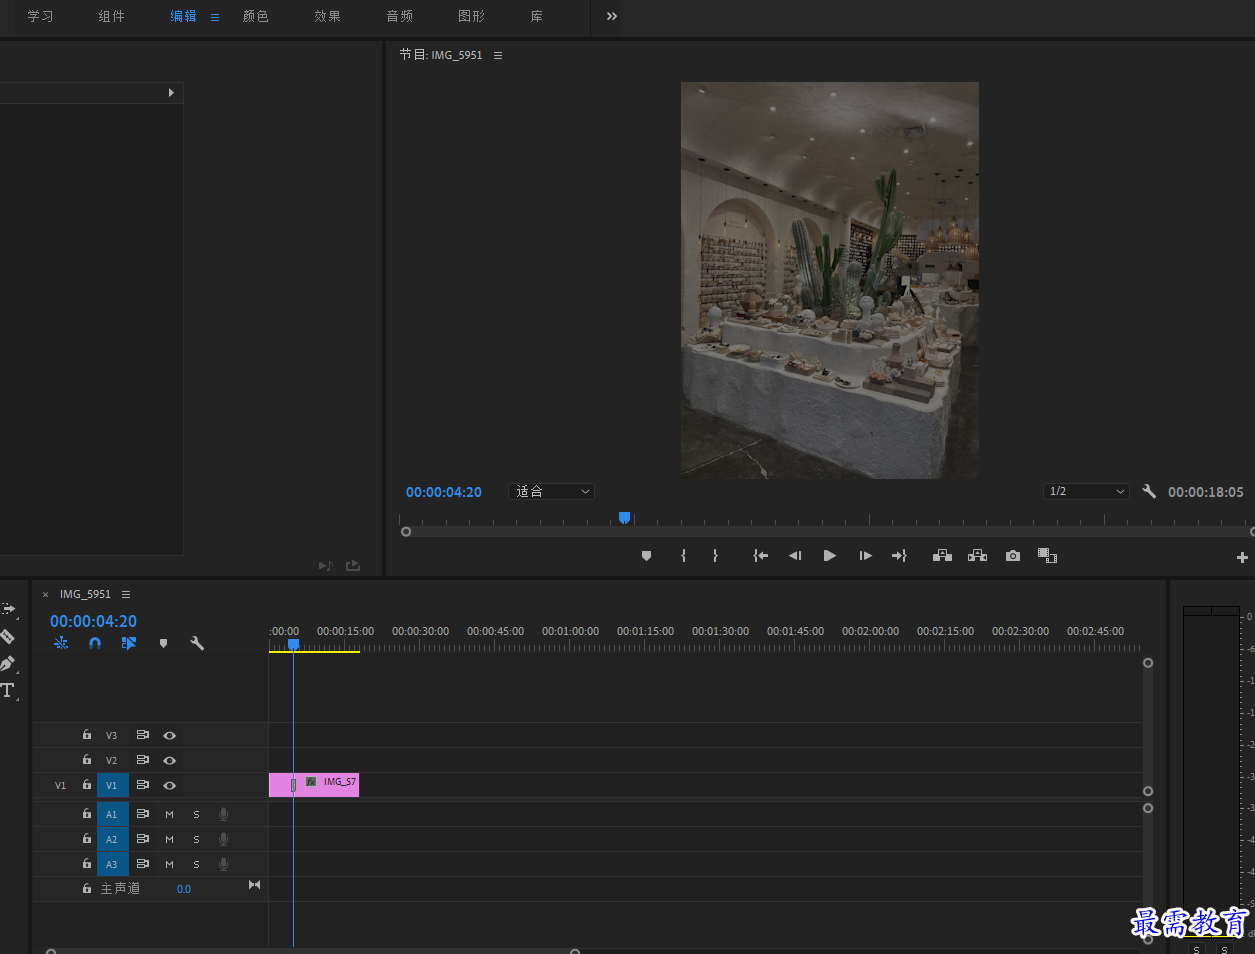Toggle lock on master track 主声道
The image size is (1255, 954).
coord(87,888)
